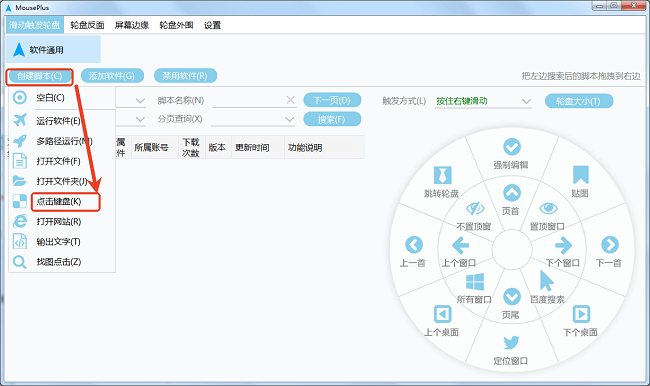
Task: Click the 页首 up-chevron icon
Action: point(512,193)
